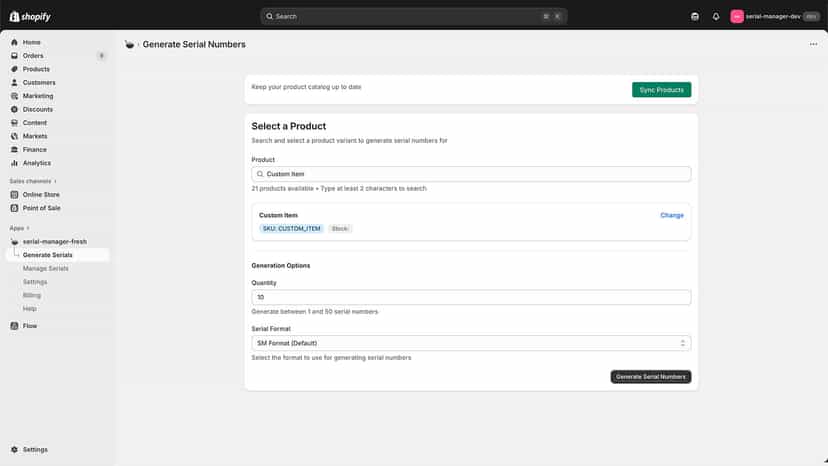Image resolution: width=828 pixels, height=466 pixels.
Task: Open serial-manager-dev account menu
Action: (x=775, y=16)
